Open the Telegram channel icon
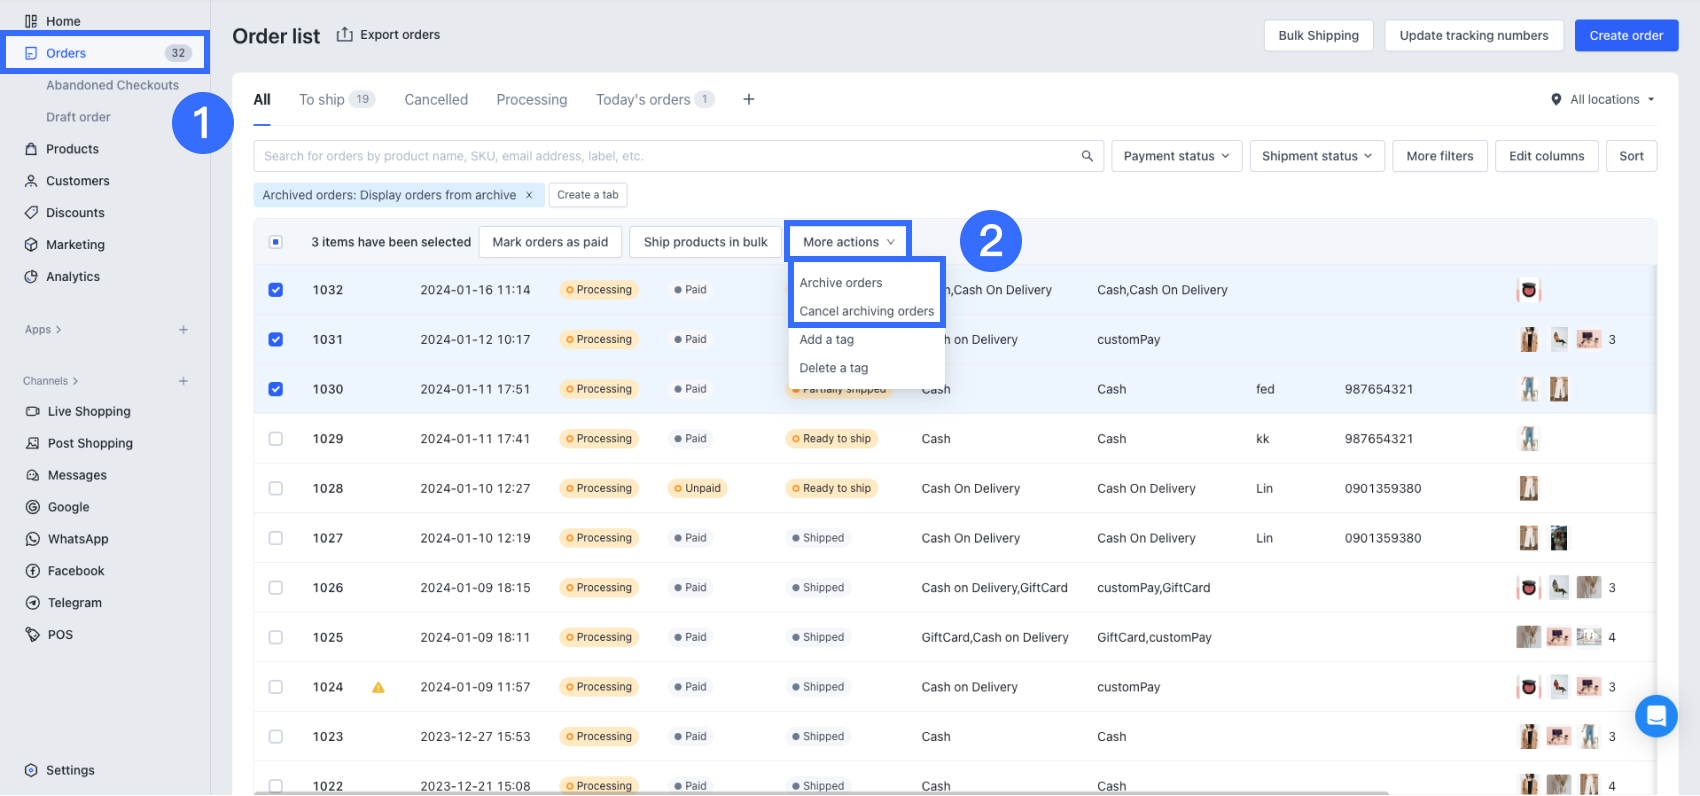This screenshot has height=796, width=1700. point(32,603)
